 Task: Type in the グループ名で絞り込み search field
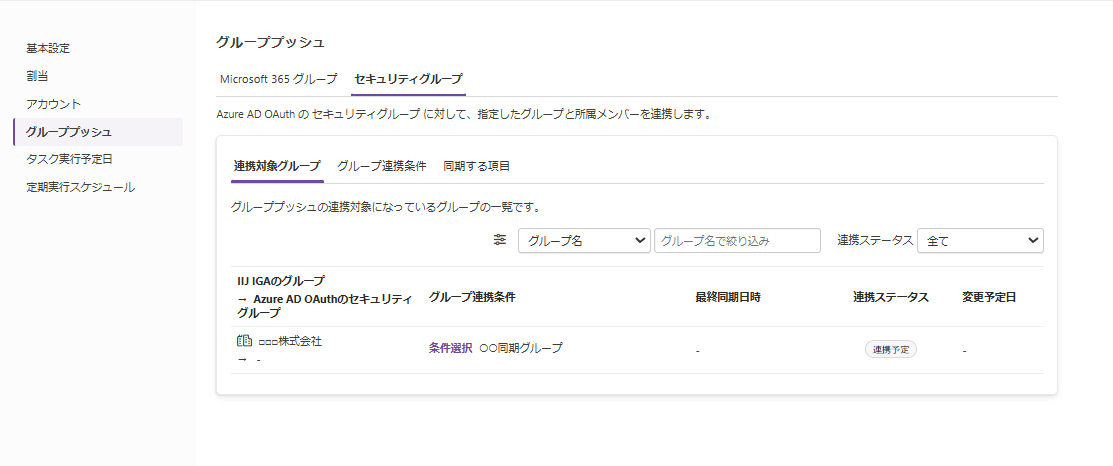[736, 241]
